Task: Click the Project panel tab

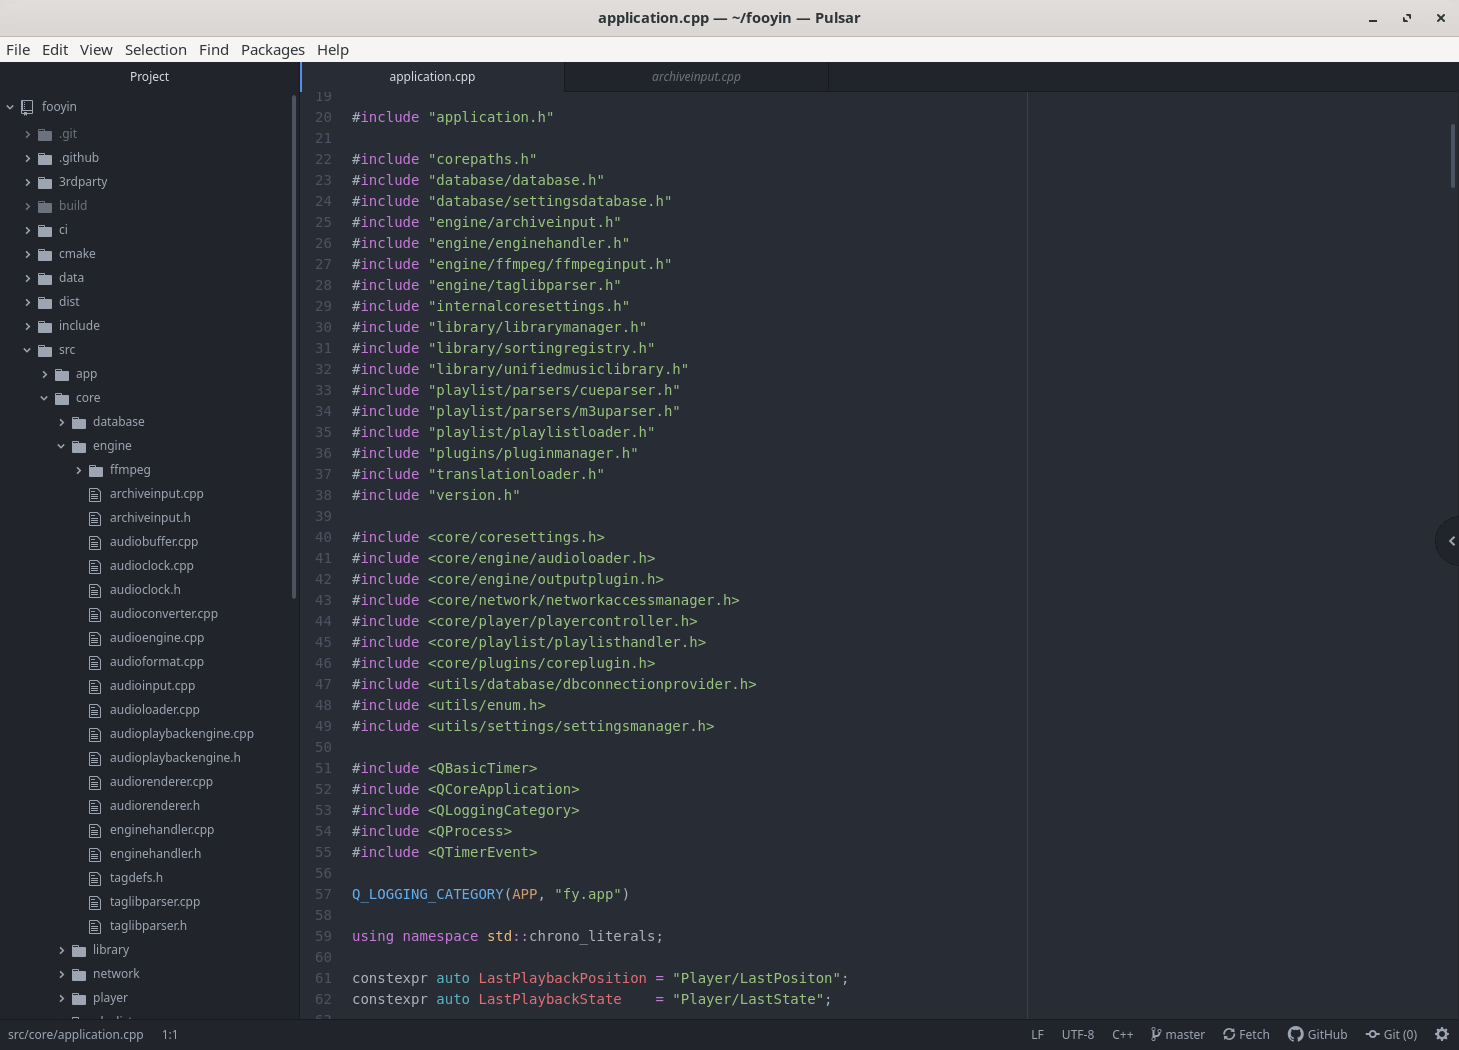Action: click(149, 77)
